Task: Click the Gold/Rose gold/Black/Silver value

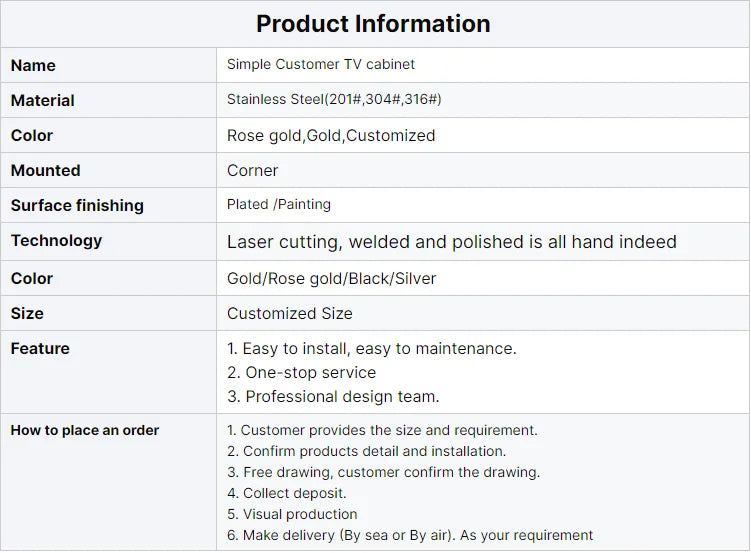Action: (331, 278)
